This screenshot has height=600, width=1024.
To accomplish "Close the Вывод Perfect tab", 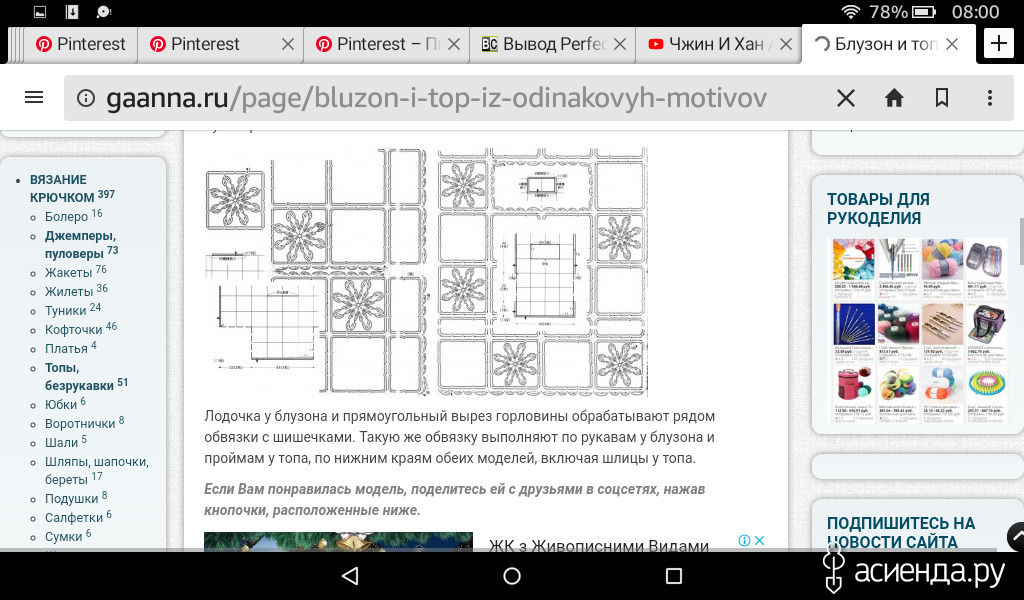I will pyautogui.click(x=620, y=44).
